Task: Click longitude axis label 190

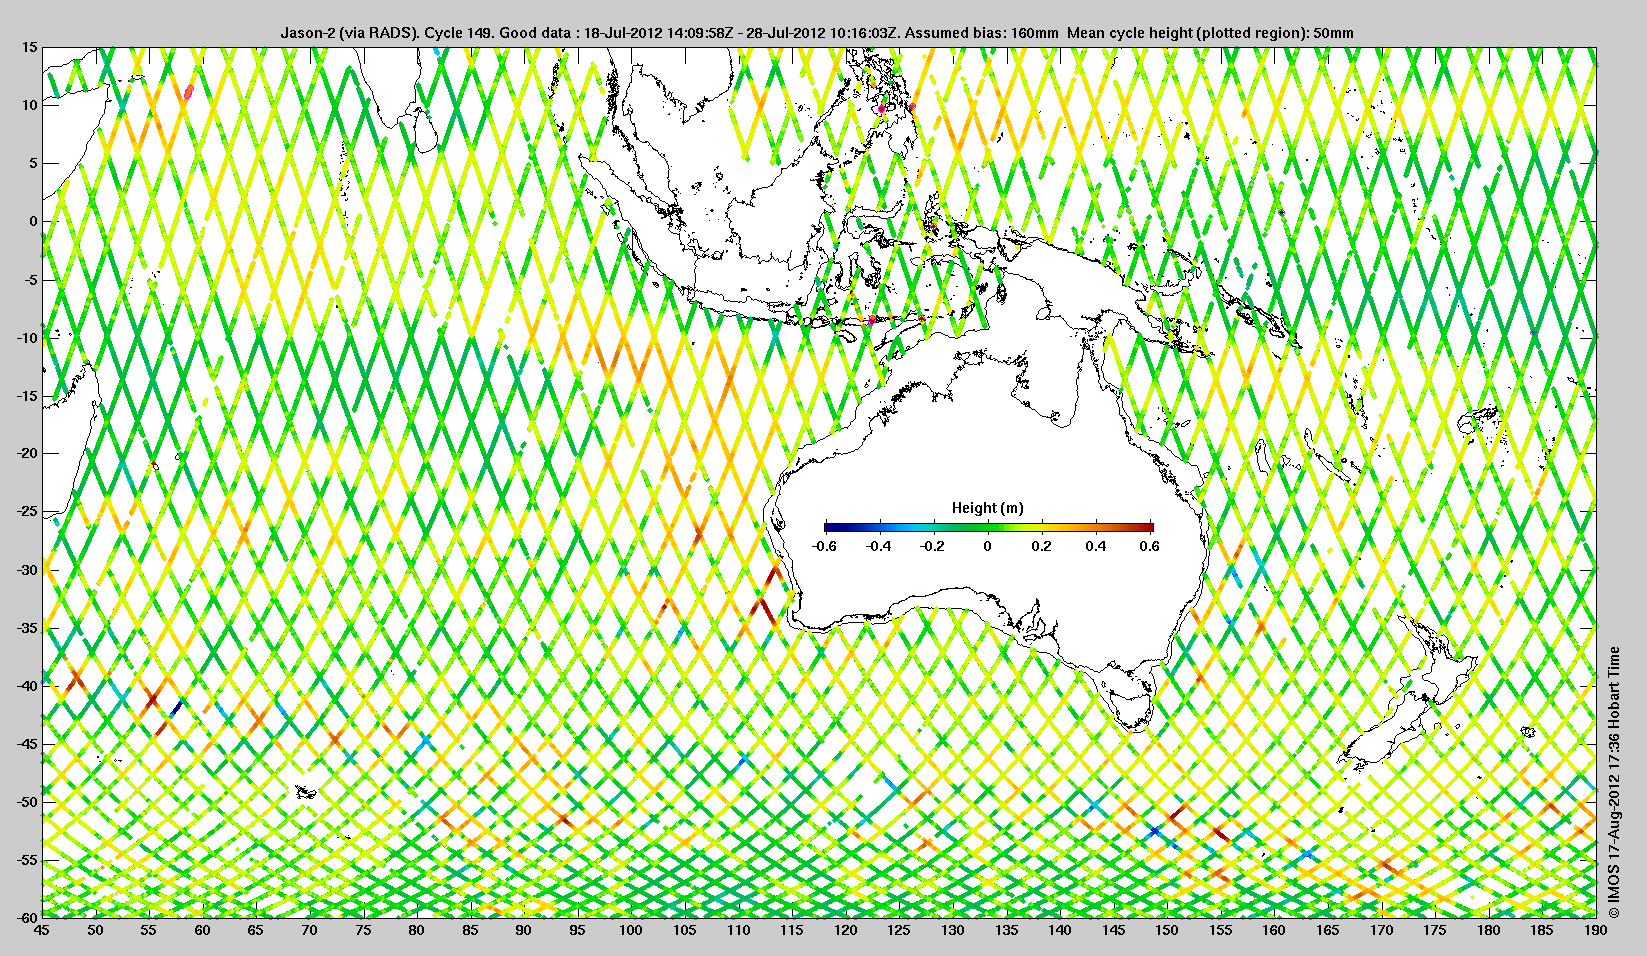Action: tap(1596, 931)
